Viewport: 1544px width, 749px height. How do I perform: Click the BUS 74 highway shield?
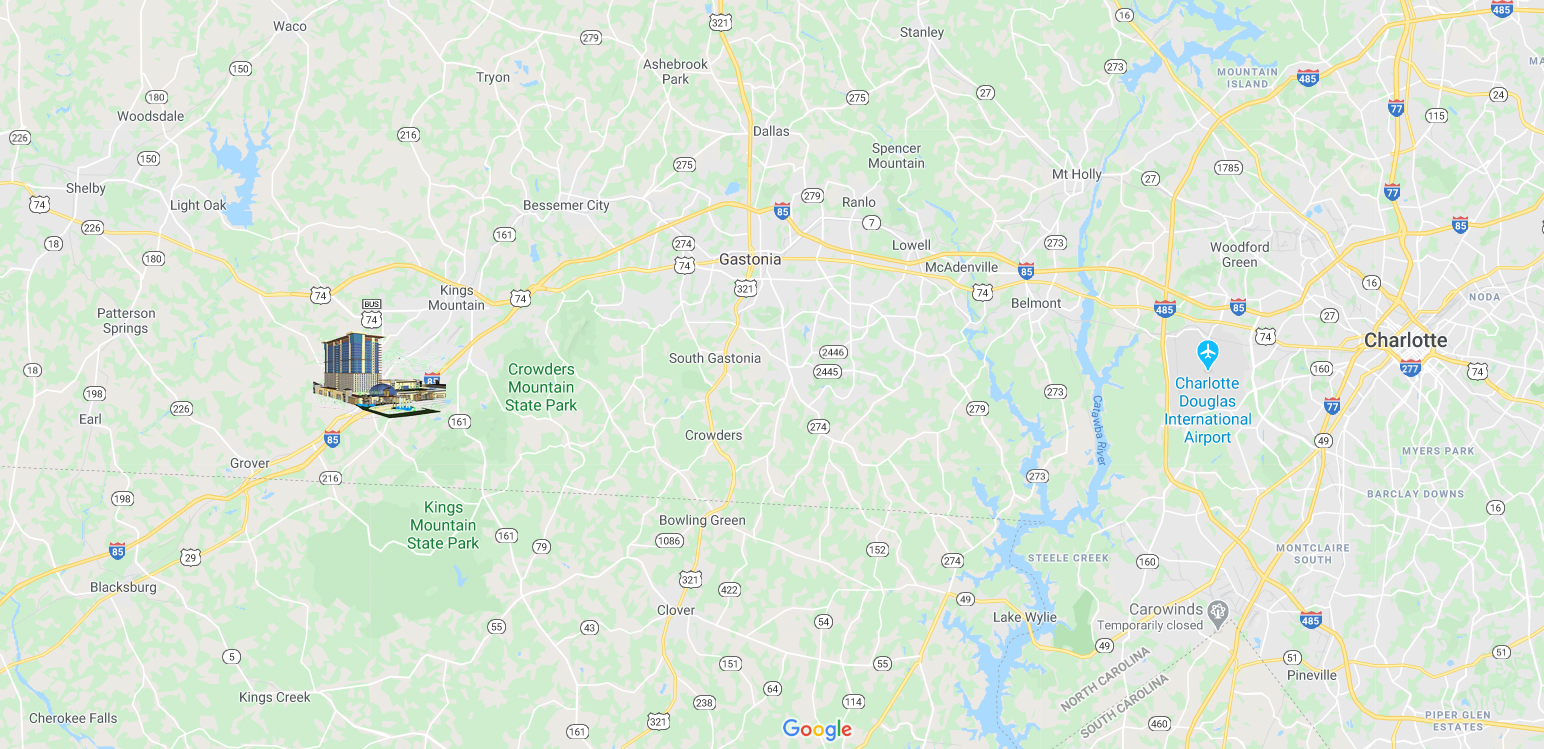click(372, 314)
